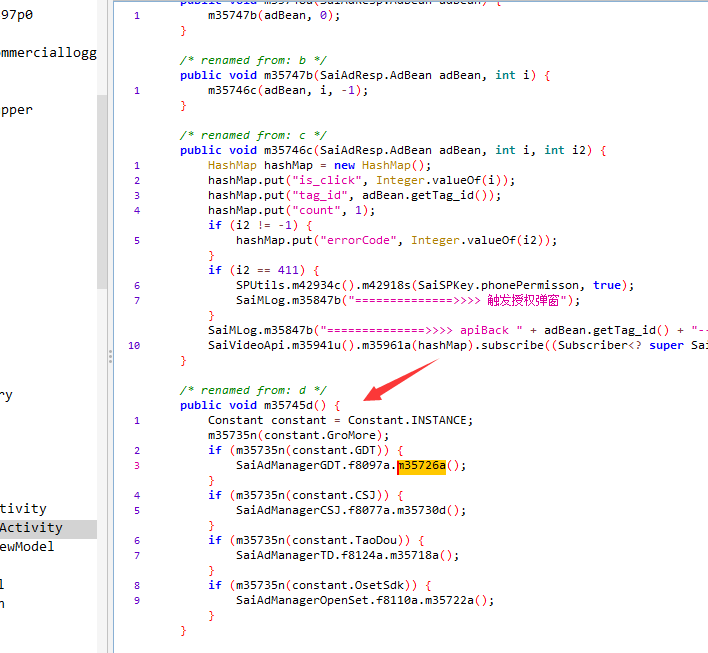Image resolution: width=708 pixels, height=653 pixels.
Task: Click the SPUtils class reference
Action: 260,285
